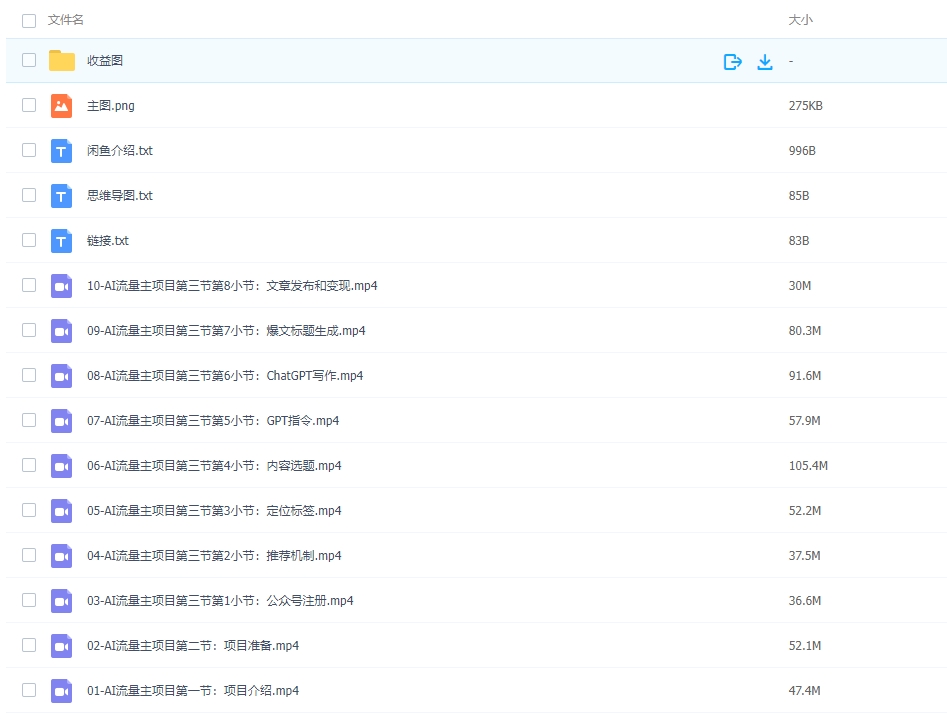Click the image thumbnail icon of 主图.png
This screenshot has width=947, height=723.
[61, 105]
